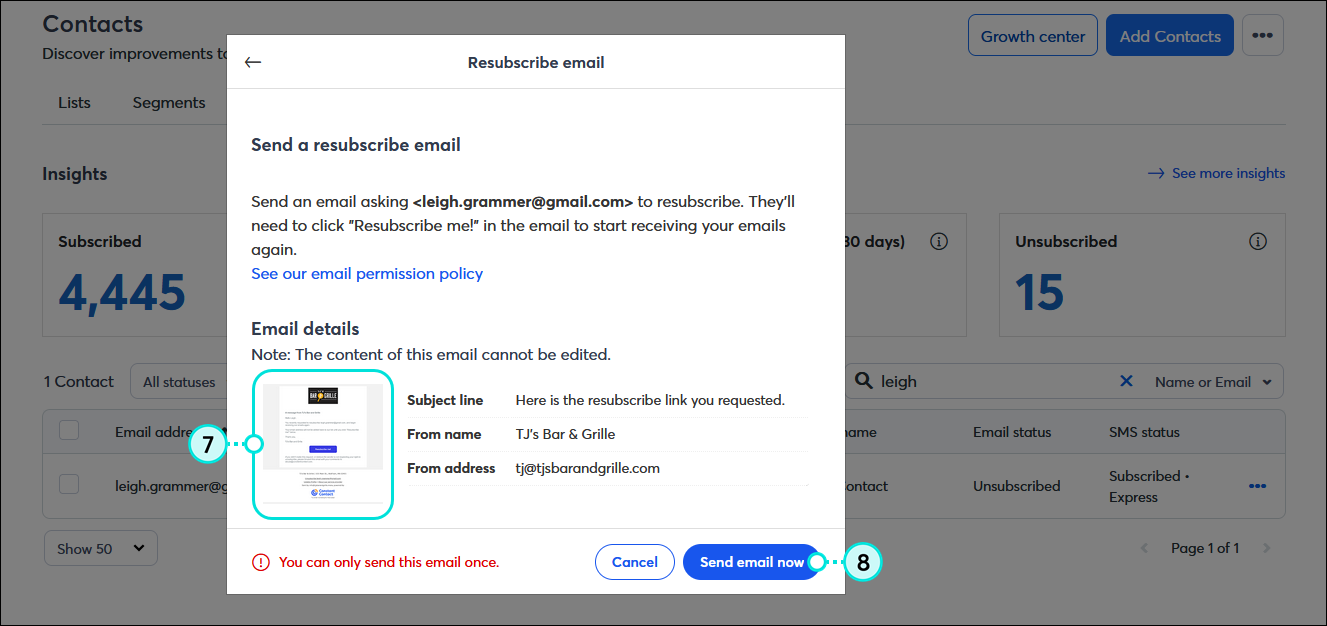The width and height of the screenshot is (1327, 626).
Task: Clear the leigh search with X
Action: pyautogui.click(x=1126, y=381)
